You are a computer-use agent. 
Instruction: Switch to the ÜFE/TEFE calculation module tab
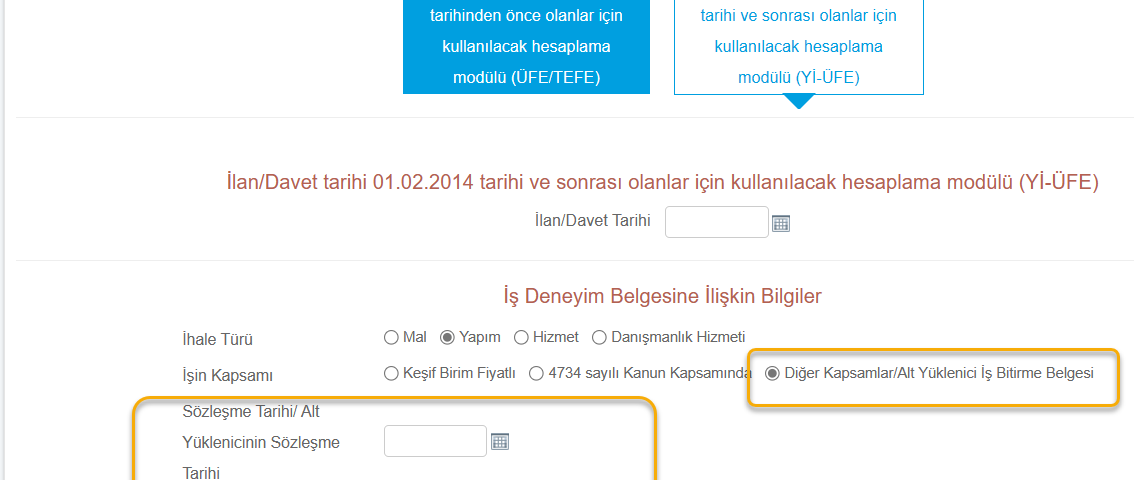(526, 47)
